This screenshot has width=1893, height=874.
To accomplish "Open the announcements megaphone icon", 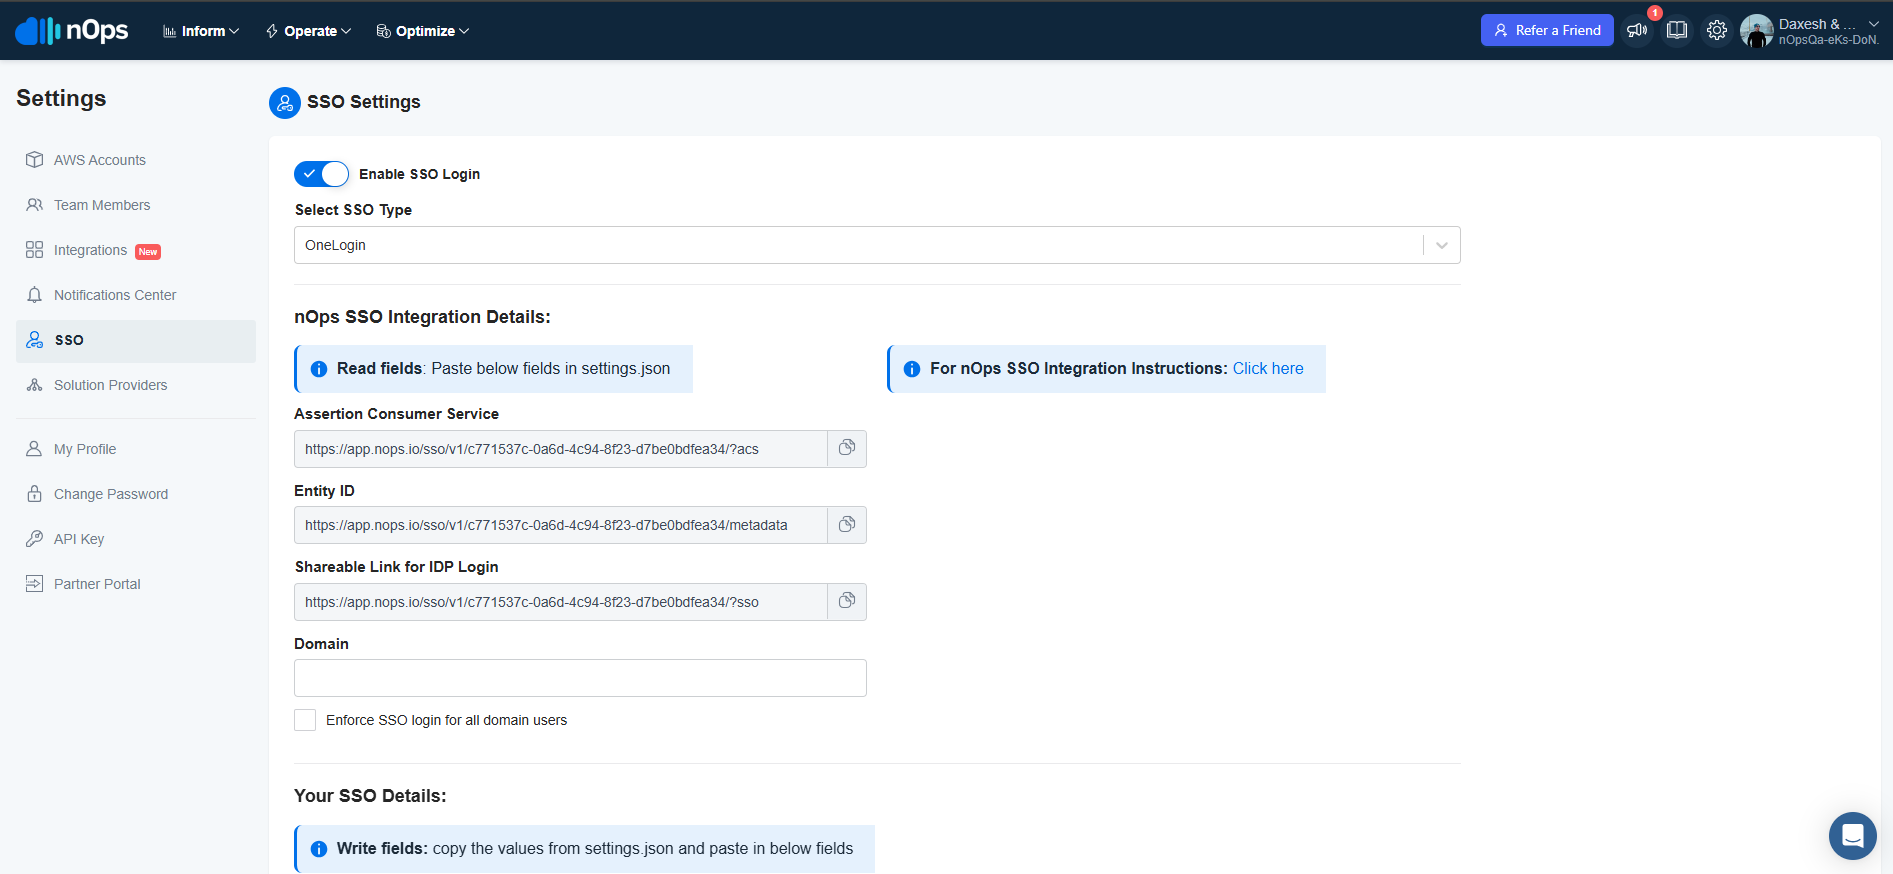I will click(x=1636, y=31).
